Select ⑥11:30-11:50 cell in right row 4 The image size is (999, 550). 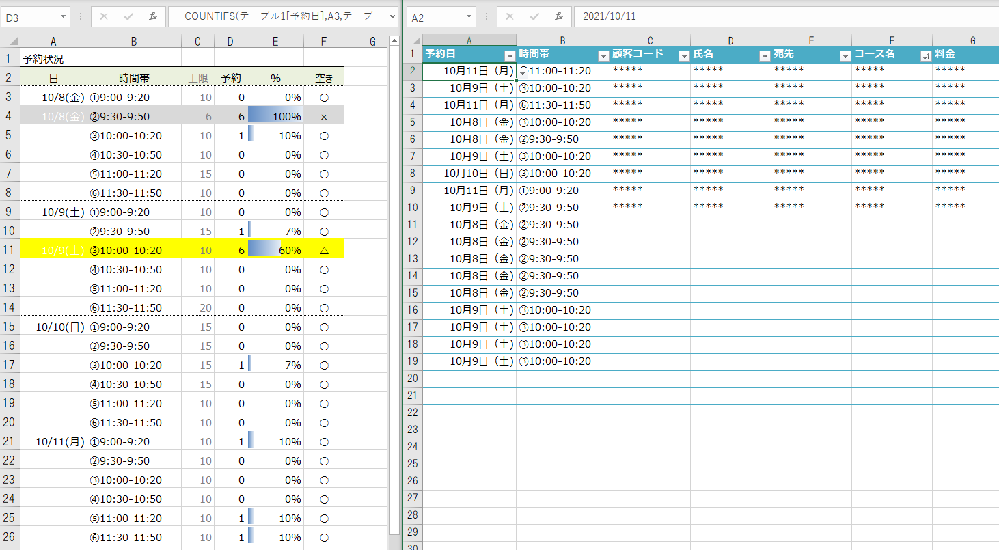tap(563, 105)
